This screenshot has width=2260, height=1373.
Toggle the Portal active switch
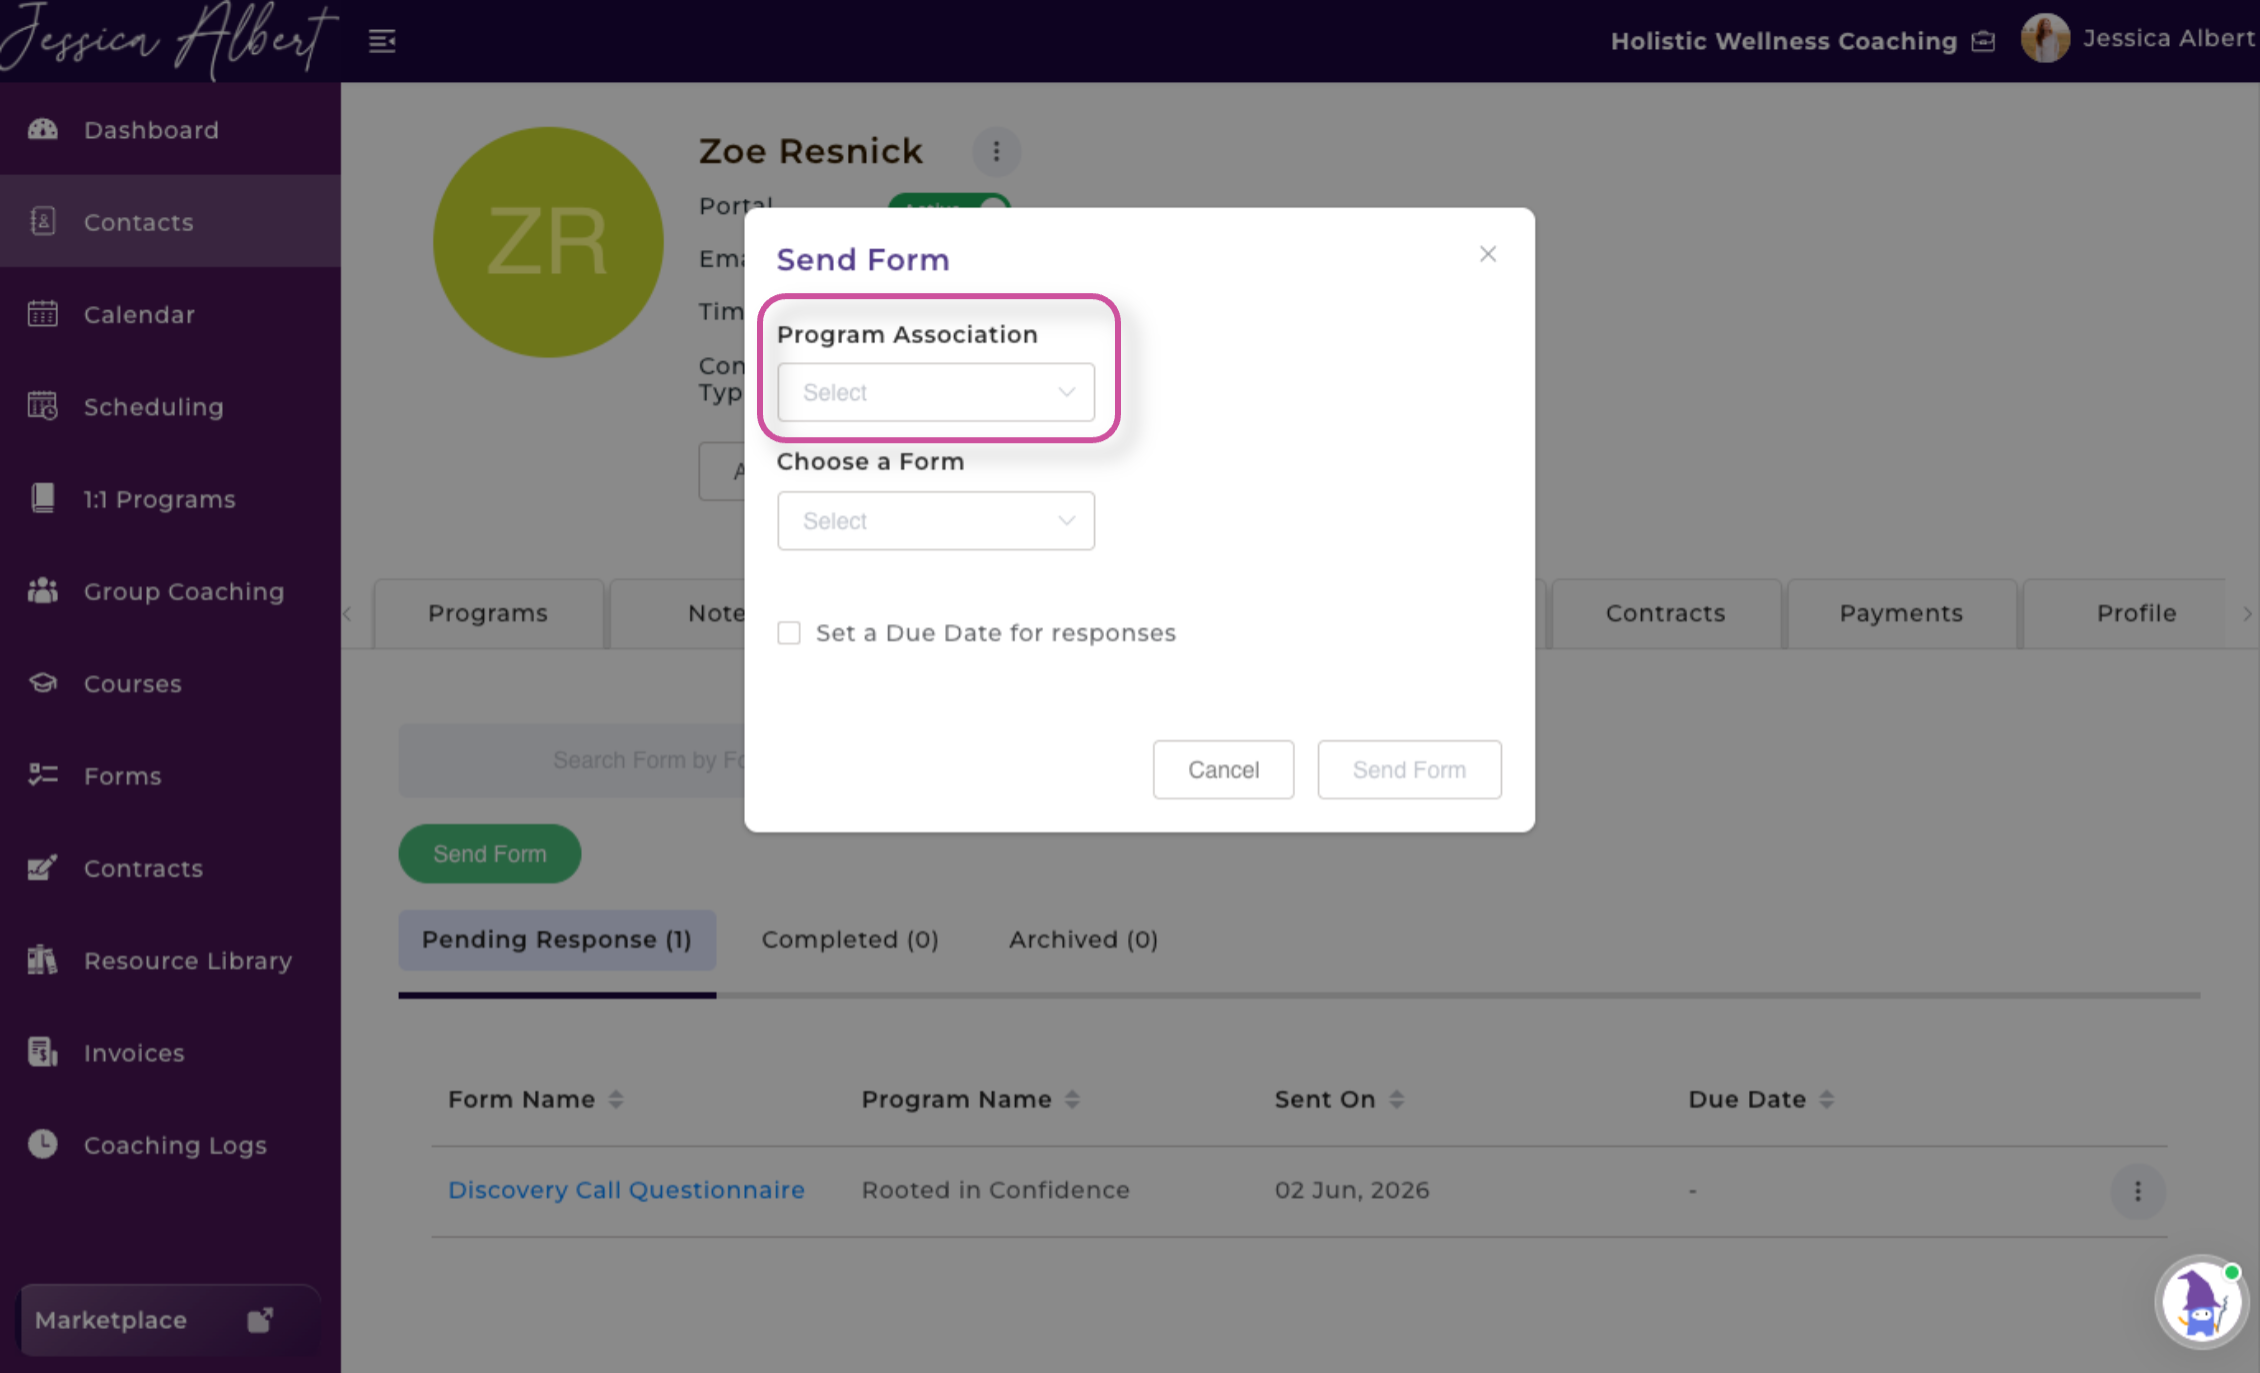pyautogui.click(x=949, y=204)
